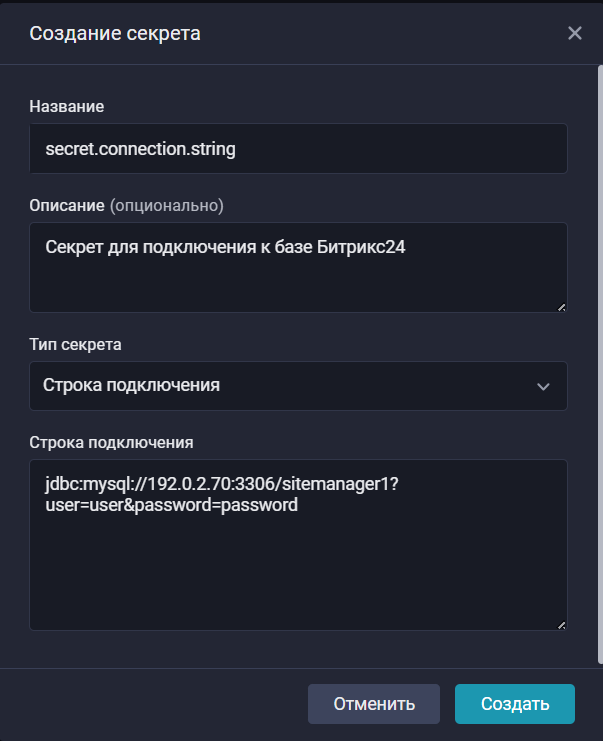
Task: Click the Строка подключения label above the text area
Action: (x=111, y=442)
